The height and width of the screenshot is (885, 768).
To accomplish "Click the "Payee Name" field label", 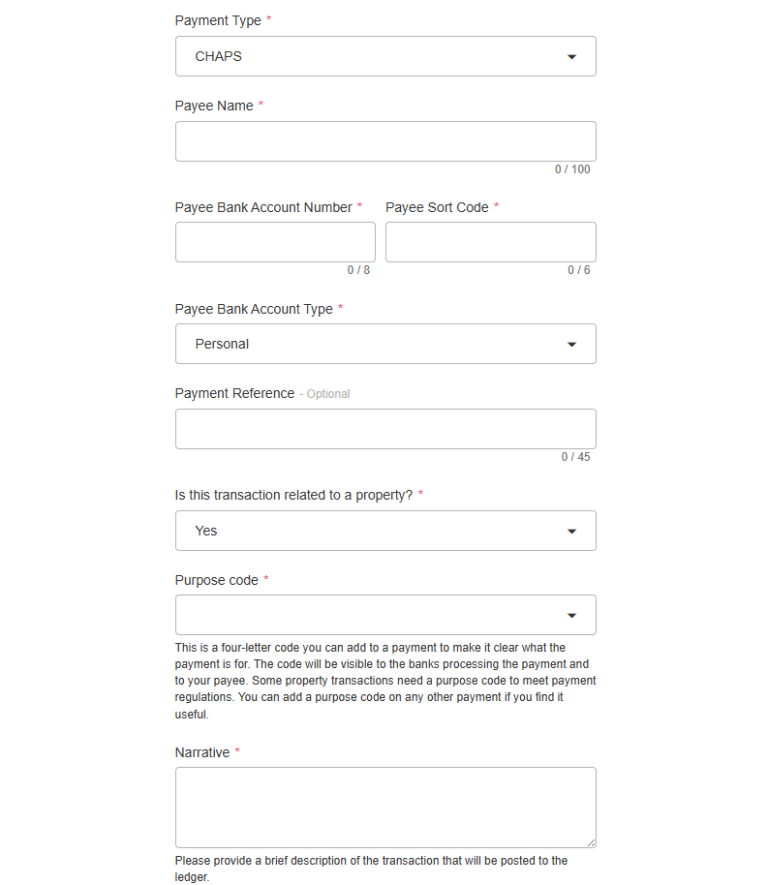I will 214,106.
